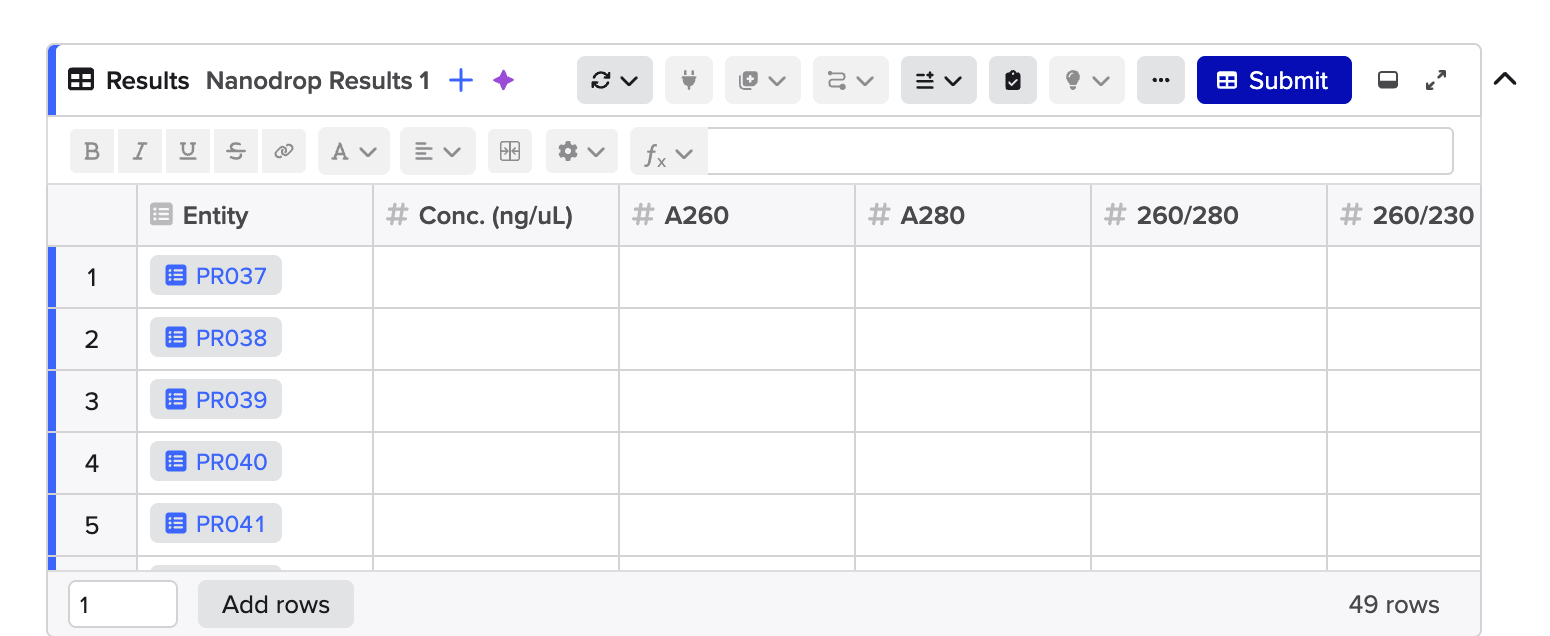Collapse the Results section chevron
Screen dimensions: 1550x636
coord(1505,78)
